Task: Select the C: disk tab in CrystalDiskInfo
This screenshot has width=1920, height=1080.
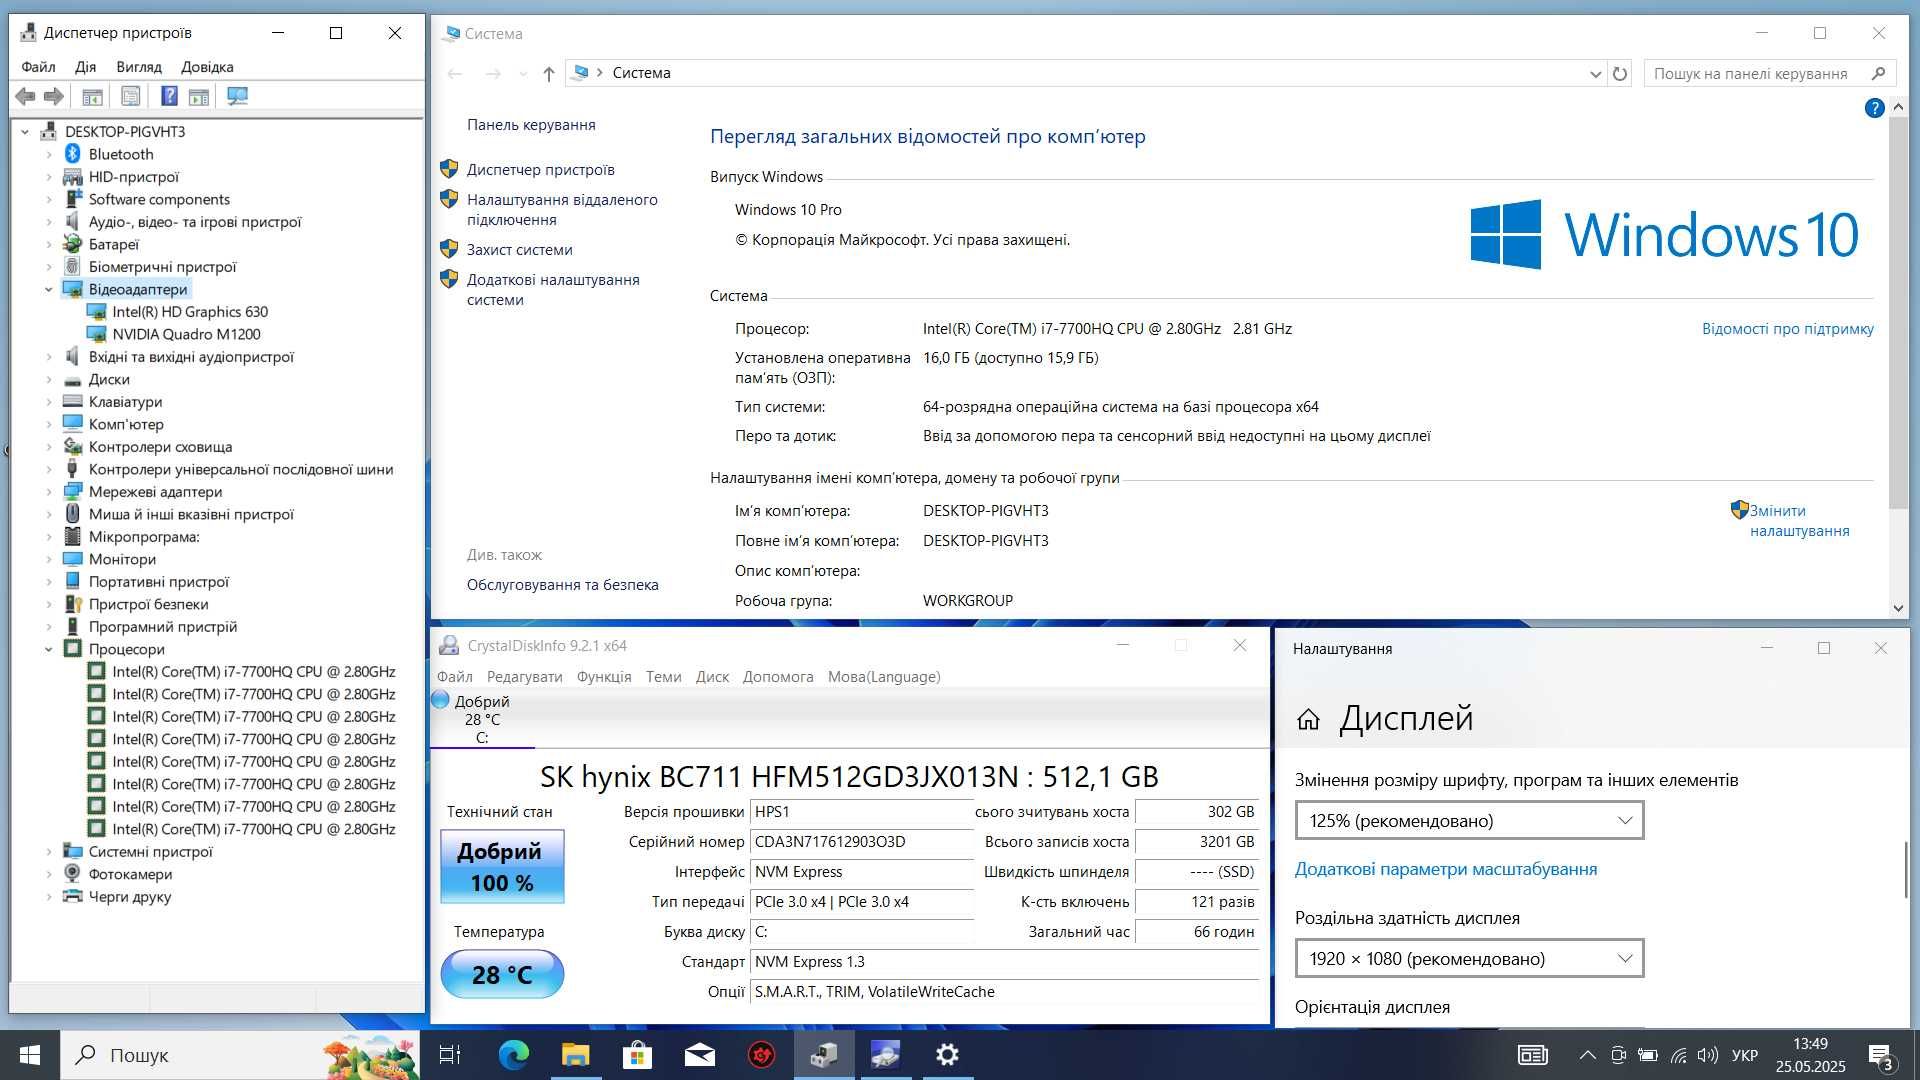Action: pos(482,720)
